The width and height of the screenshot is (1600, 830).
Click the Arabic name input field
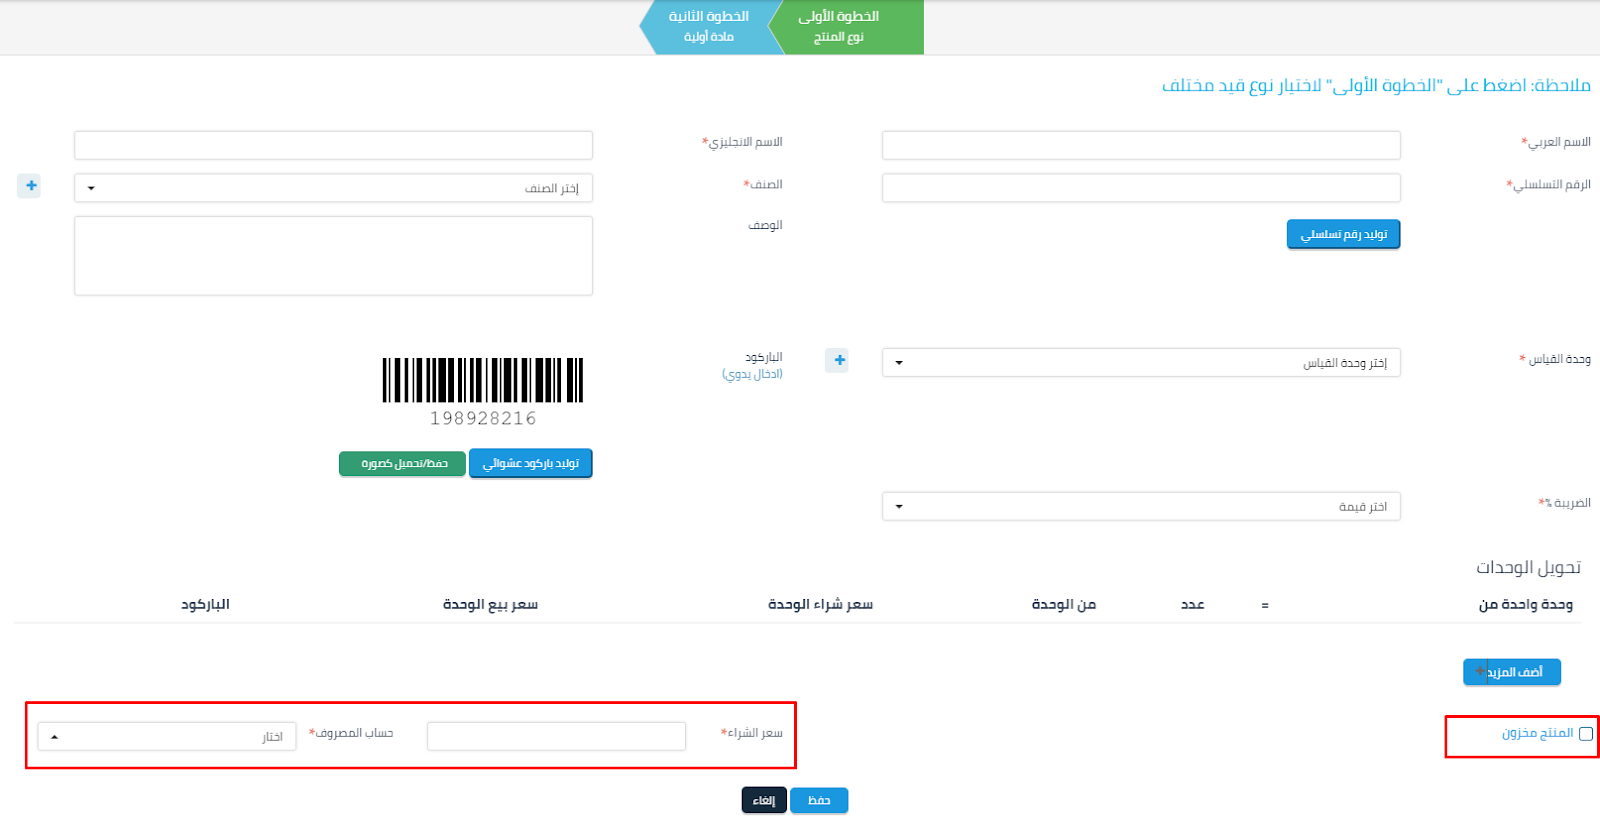[x=1140, y=145]
